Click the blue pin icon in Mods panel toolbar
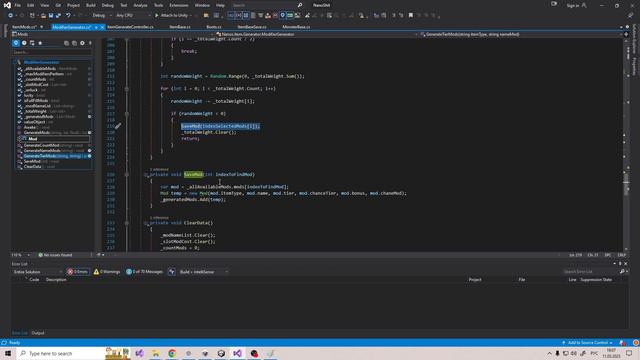Screen dimensions: 640x360 pos(16,43)
